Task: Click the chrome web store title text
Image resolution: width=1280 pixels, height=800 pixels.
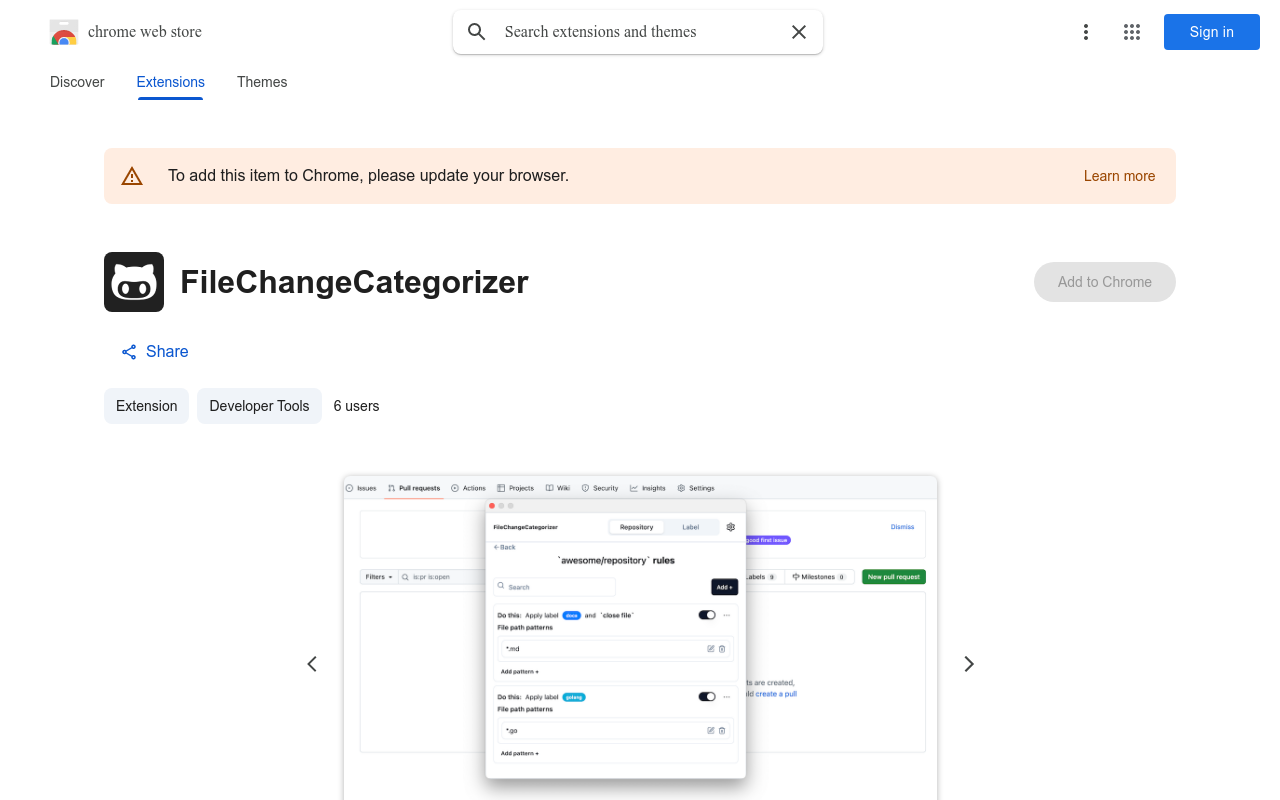Action: click(x=145, y=32)
